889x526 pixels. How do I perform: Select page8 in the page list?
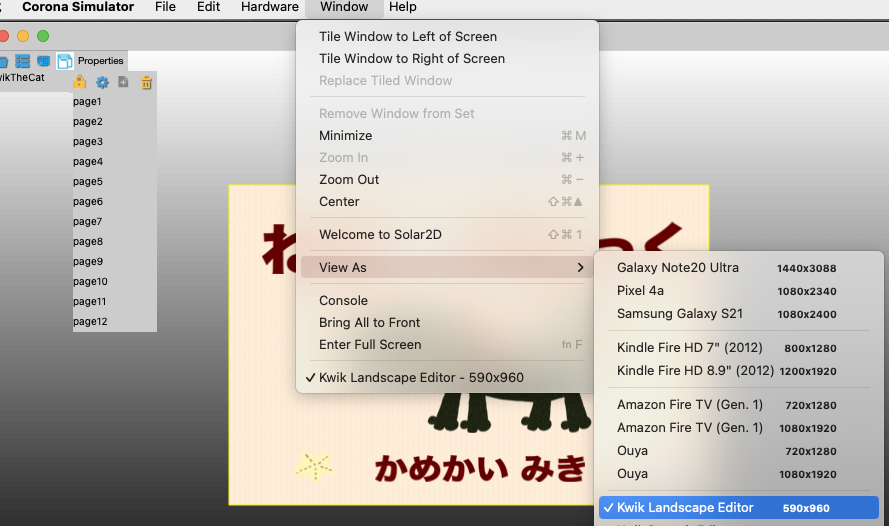tap(88, 241)
